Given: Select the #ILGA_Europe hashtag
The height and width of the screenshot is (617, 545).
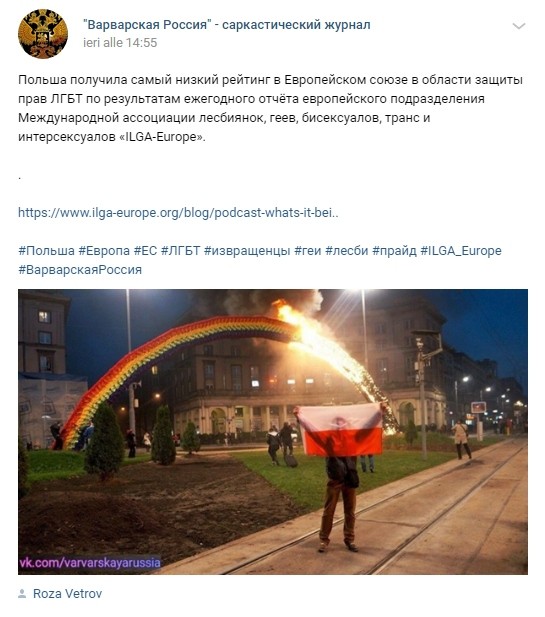Looking at the screenshot, I should [x=461, y=251].
